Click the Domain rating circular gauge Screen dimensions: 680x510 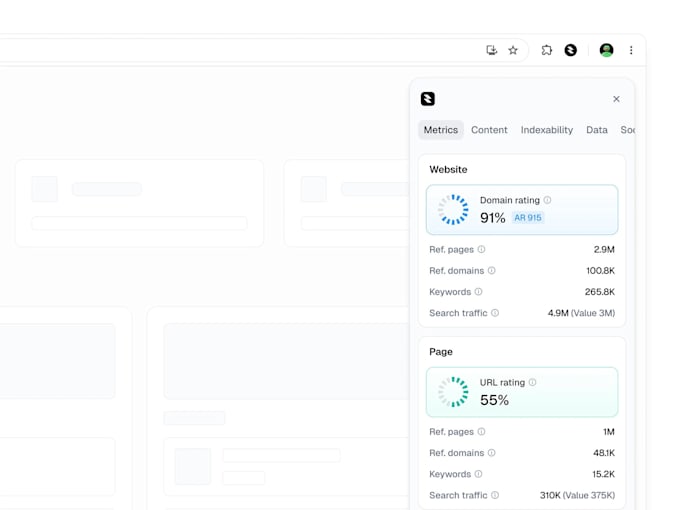point(453,209)
